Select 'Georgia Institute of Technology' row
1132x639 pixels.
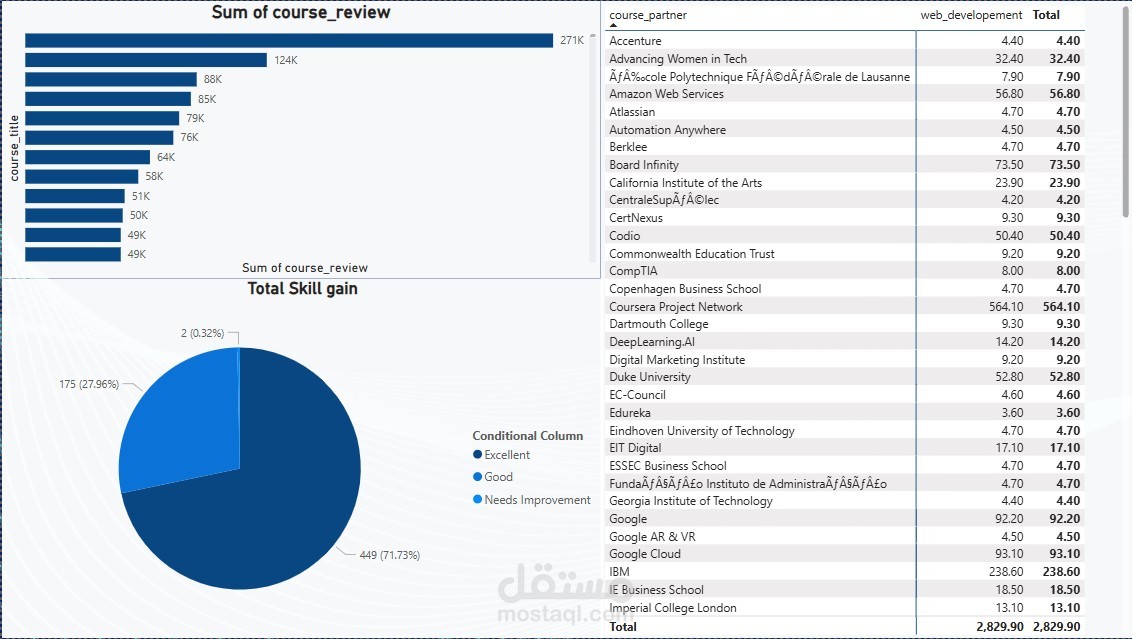844,501
